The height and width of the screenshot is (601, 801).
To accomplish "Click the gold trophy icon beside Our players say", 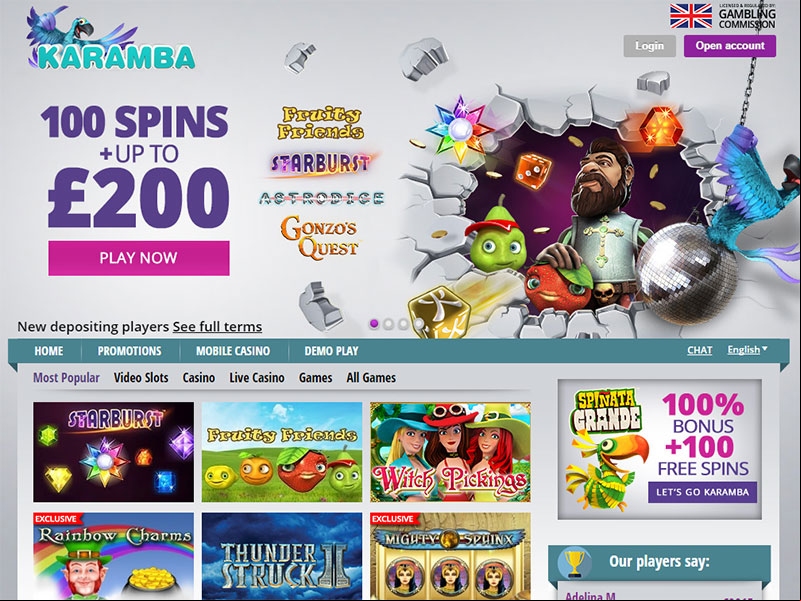I will [574, 563].
